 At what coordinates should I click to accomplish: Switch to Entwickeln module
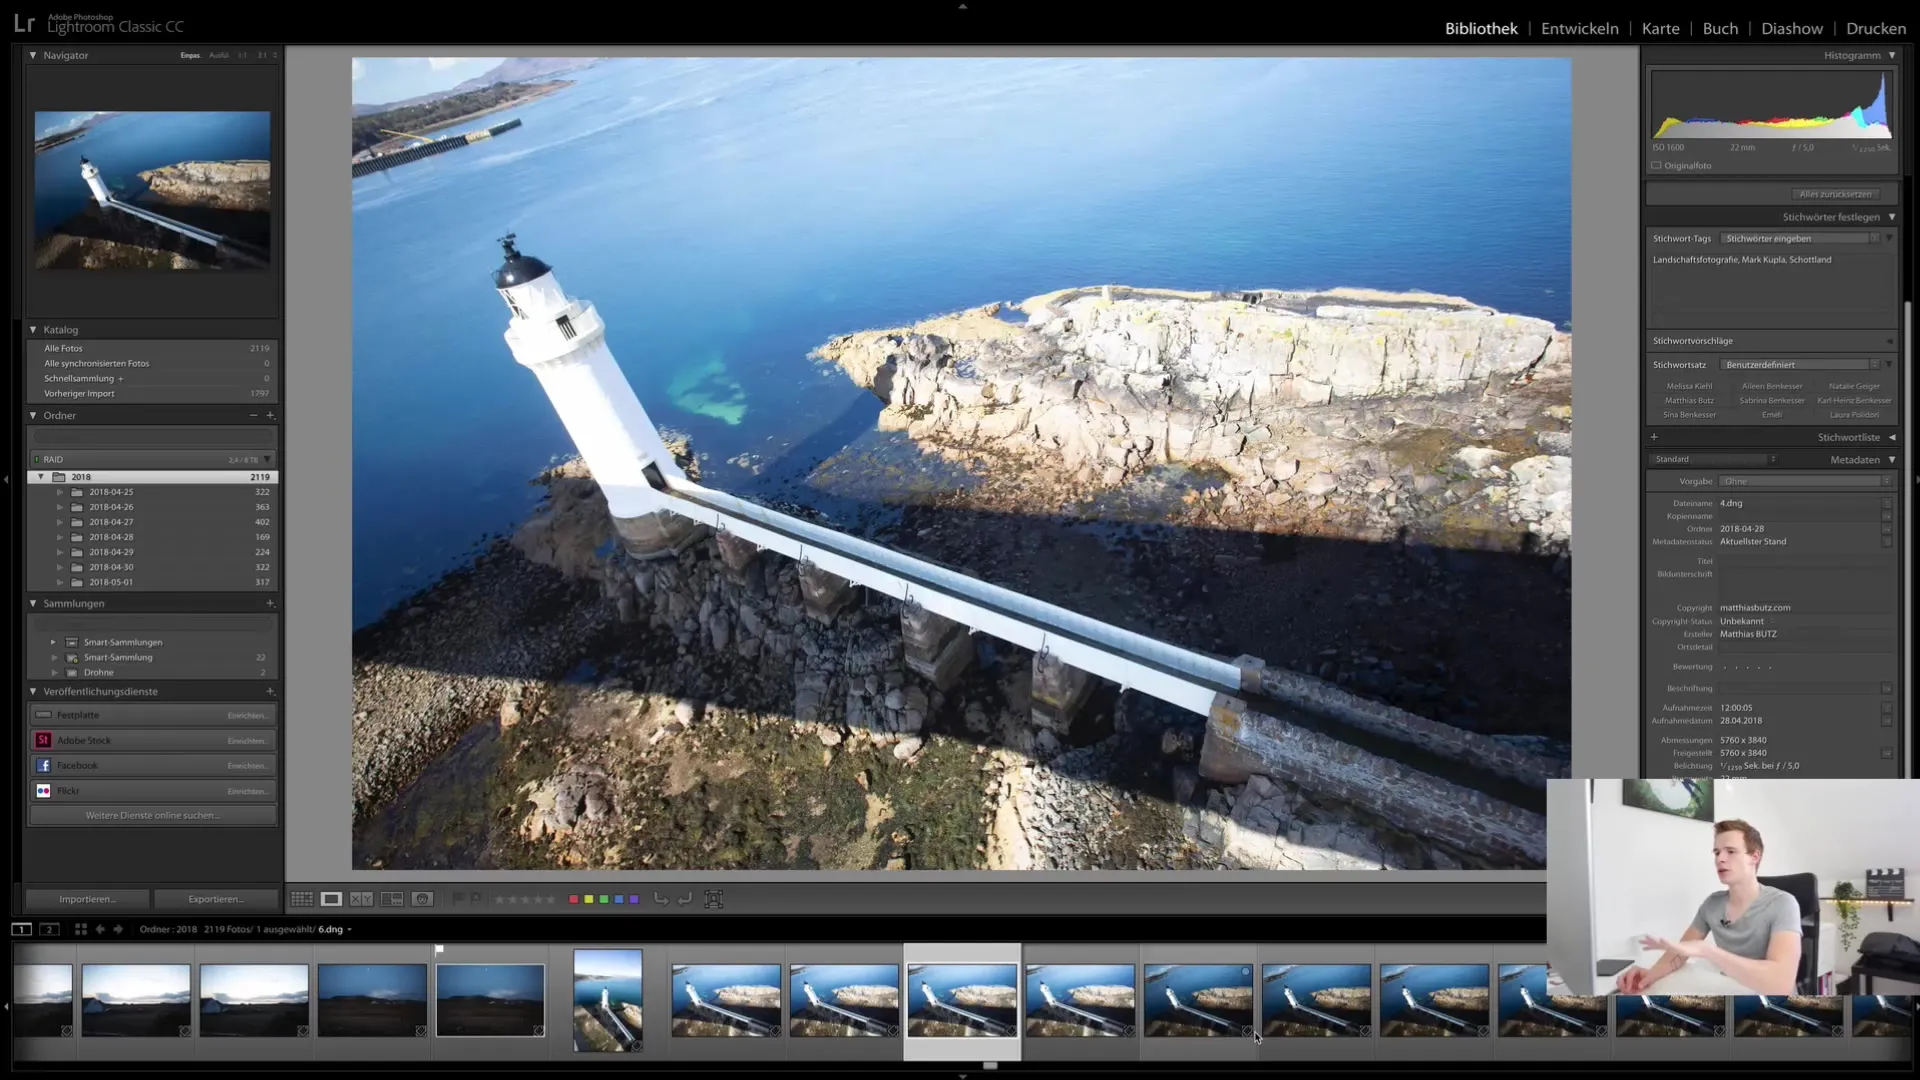tap(1579, 28)
